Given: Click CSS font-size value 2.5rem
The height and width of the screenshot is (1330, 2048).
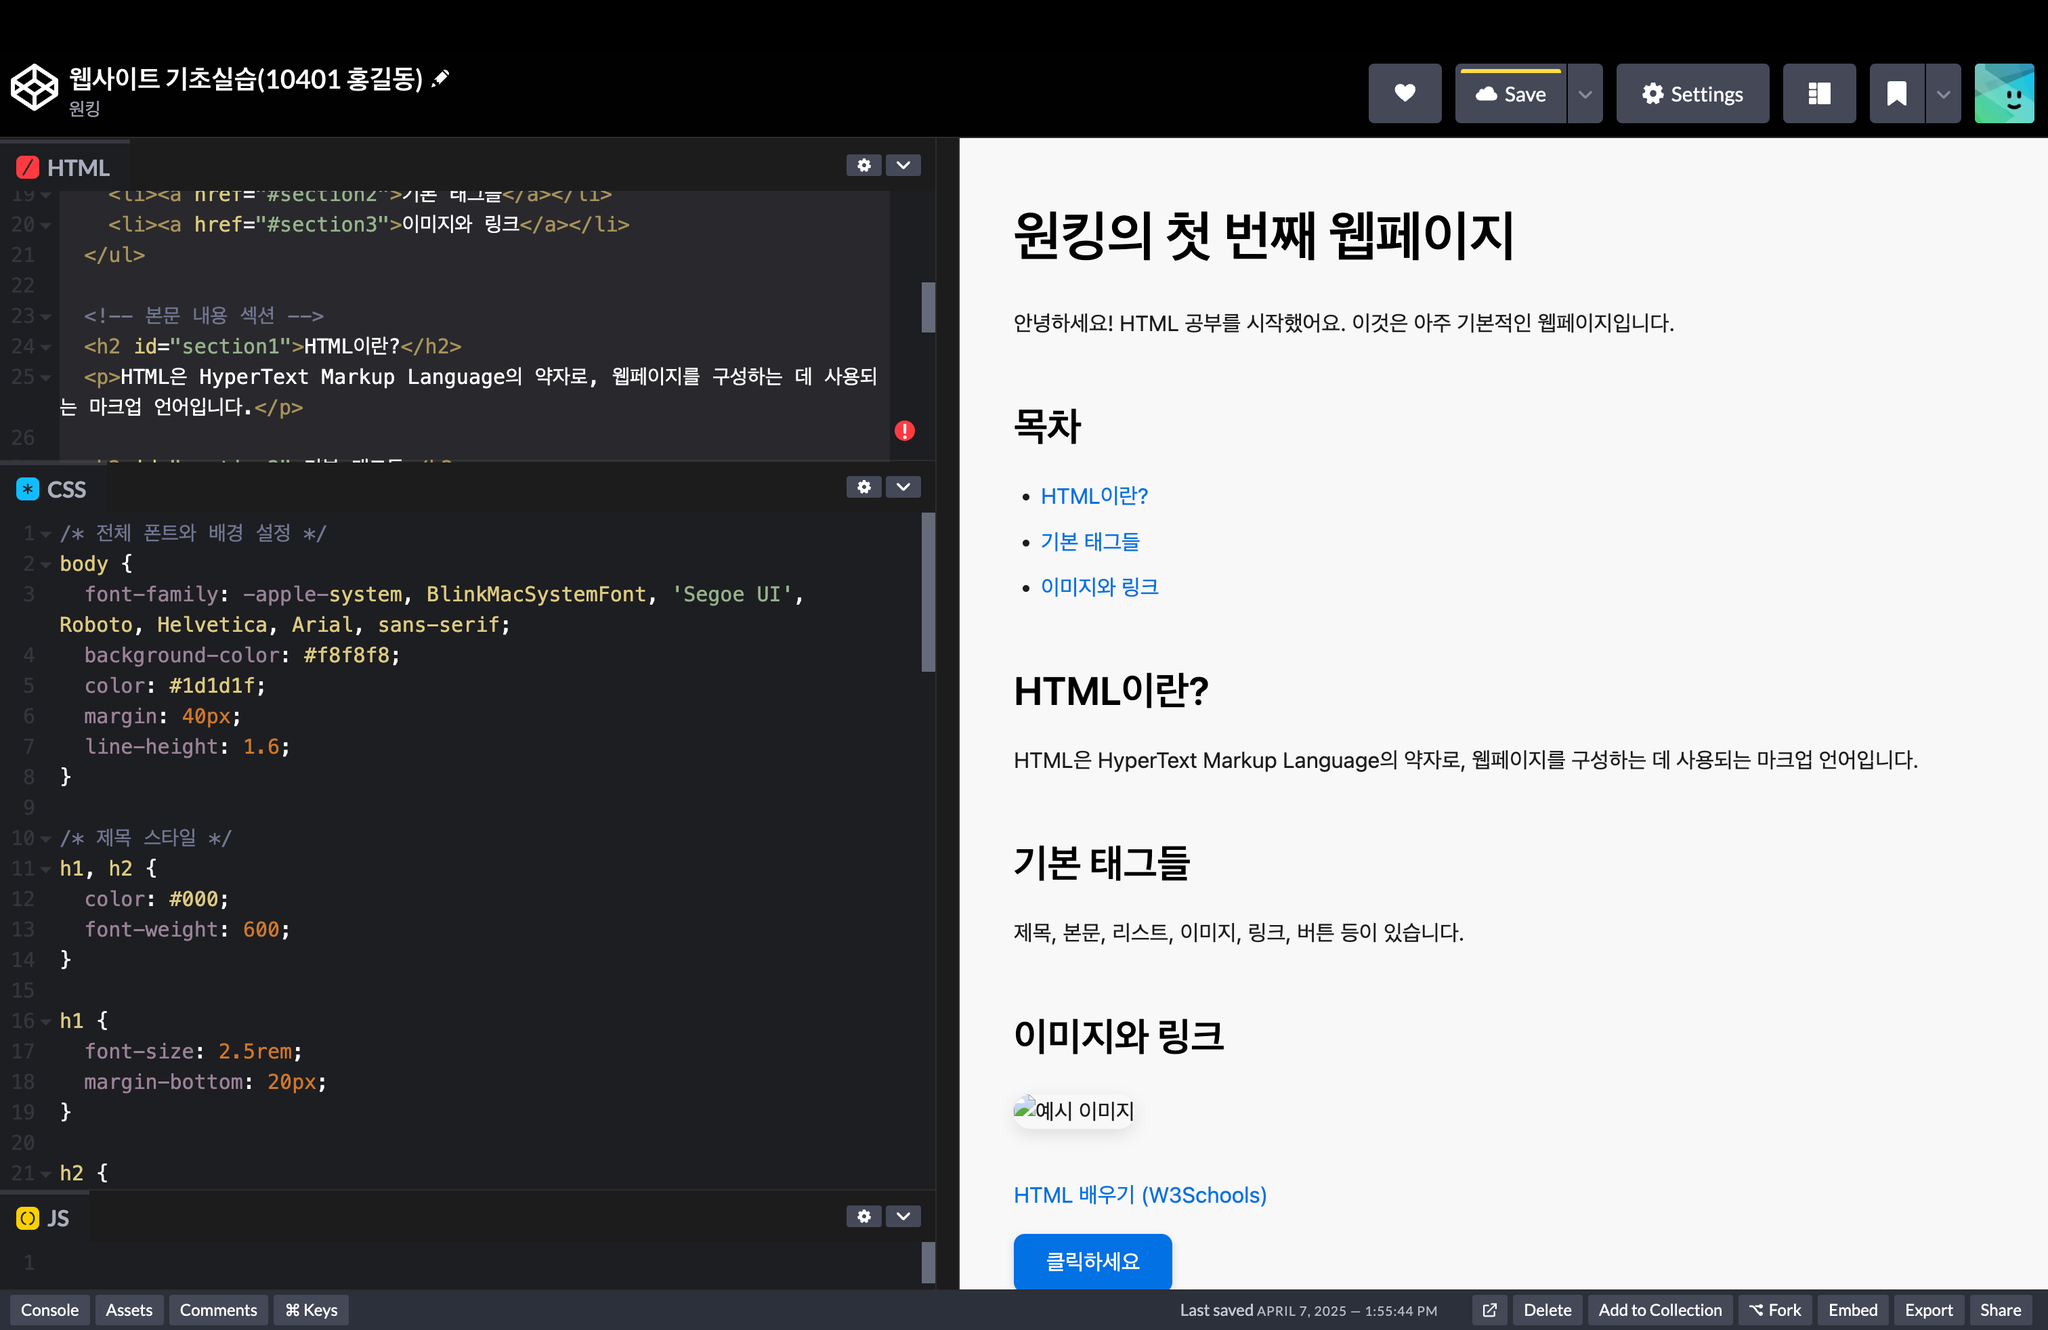Looking at the screenshot, I should click(255, 1052).
